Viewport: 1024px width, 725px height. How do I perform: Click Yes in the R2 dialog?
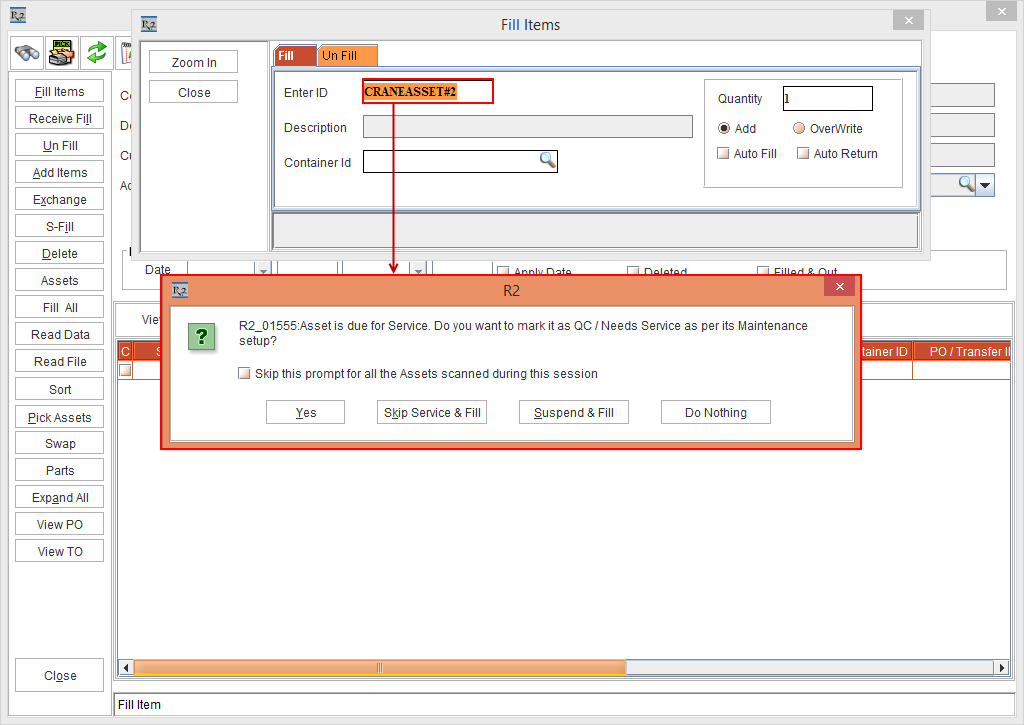click(305, 412)
